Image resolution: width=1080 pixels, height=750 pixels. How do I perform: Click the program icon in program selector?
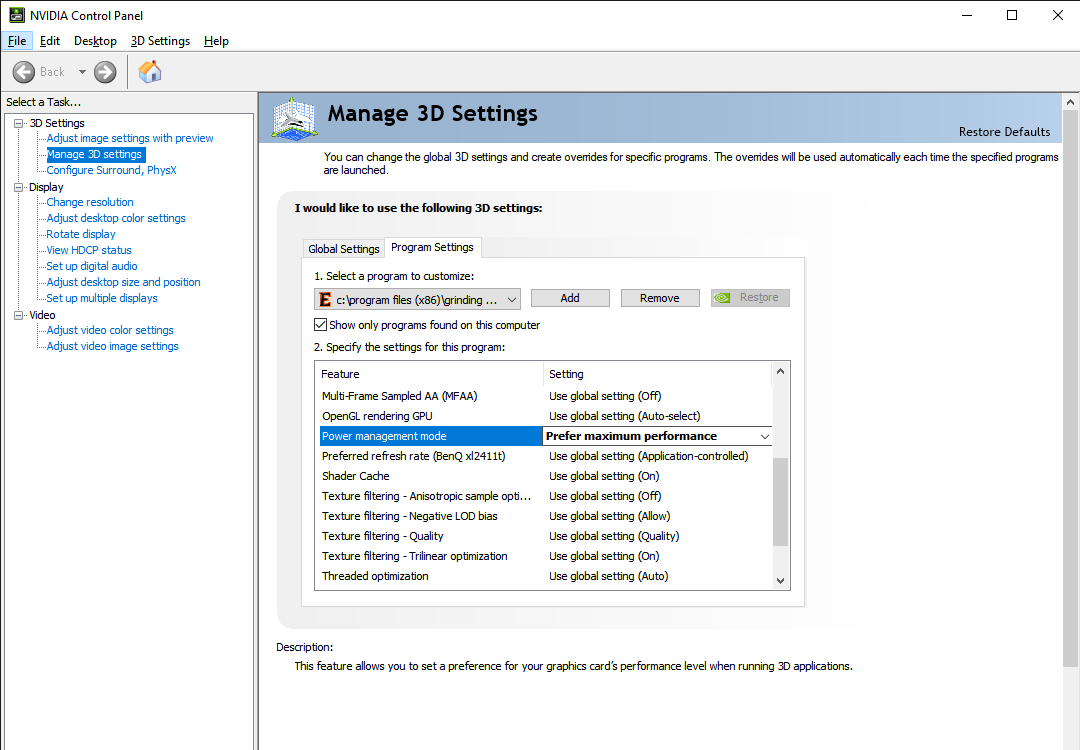324,300
